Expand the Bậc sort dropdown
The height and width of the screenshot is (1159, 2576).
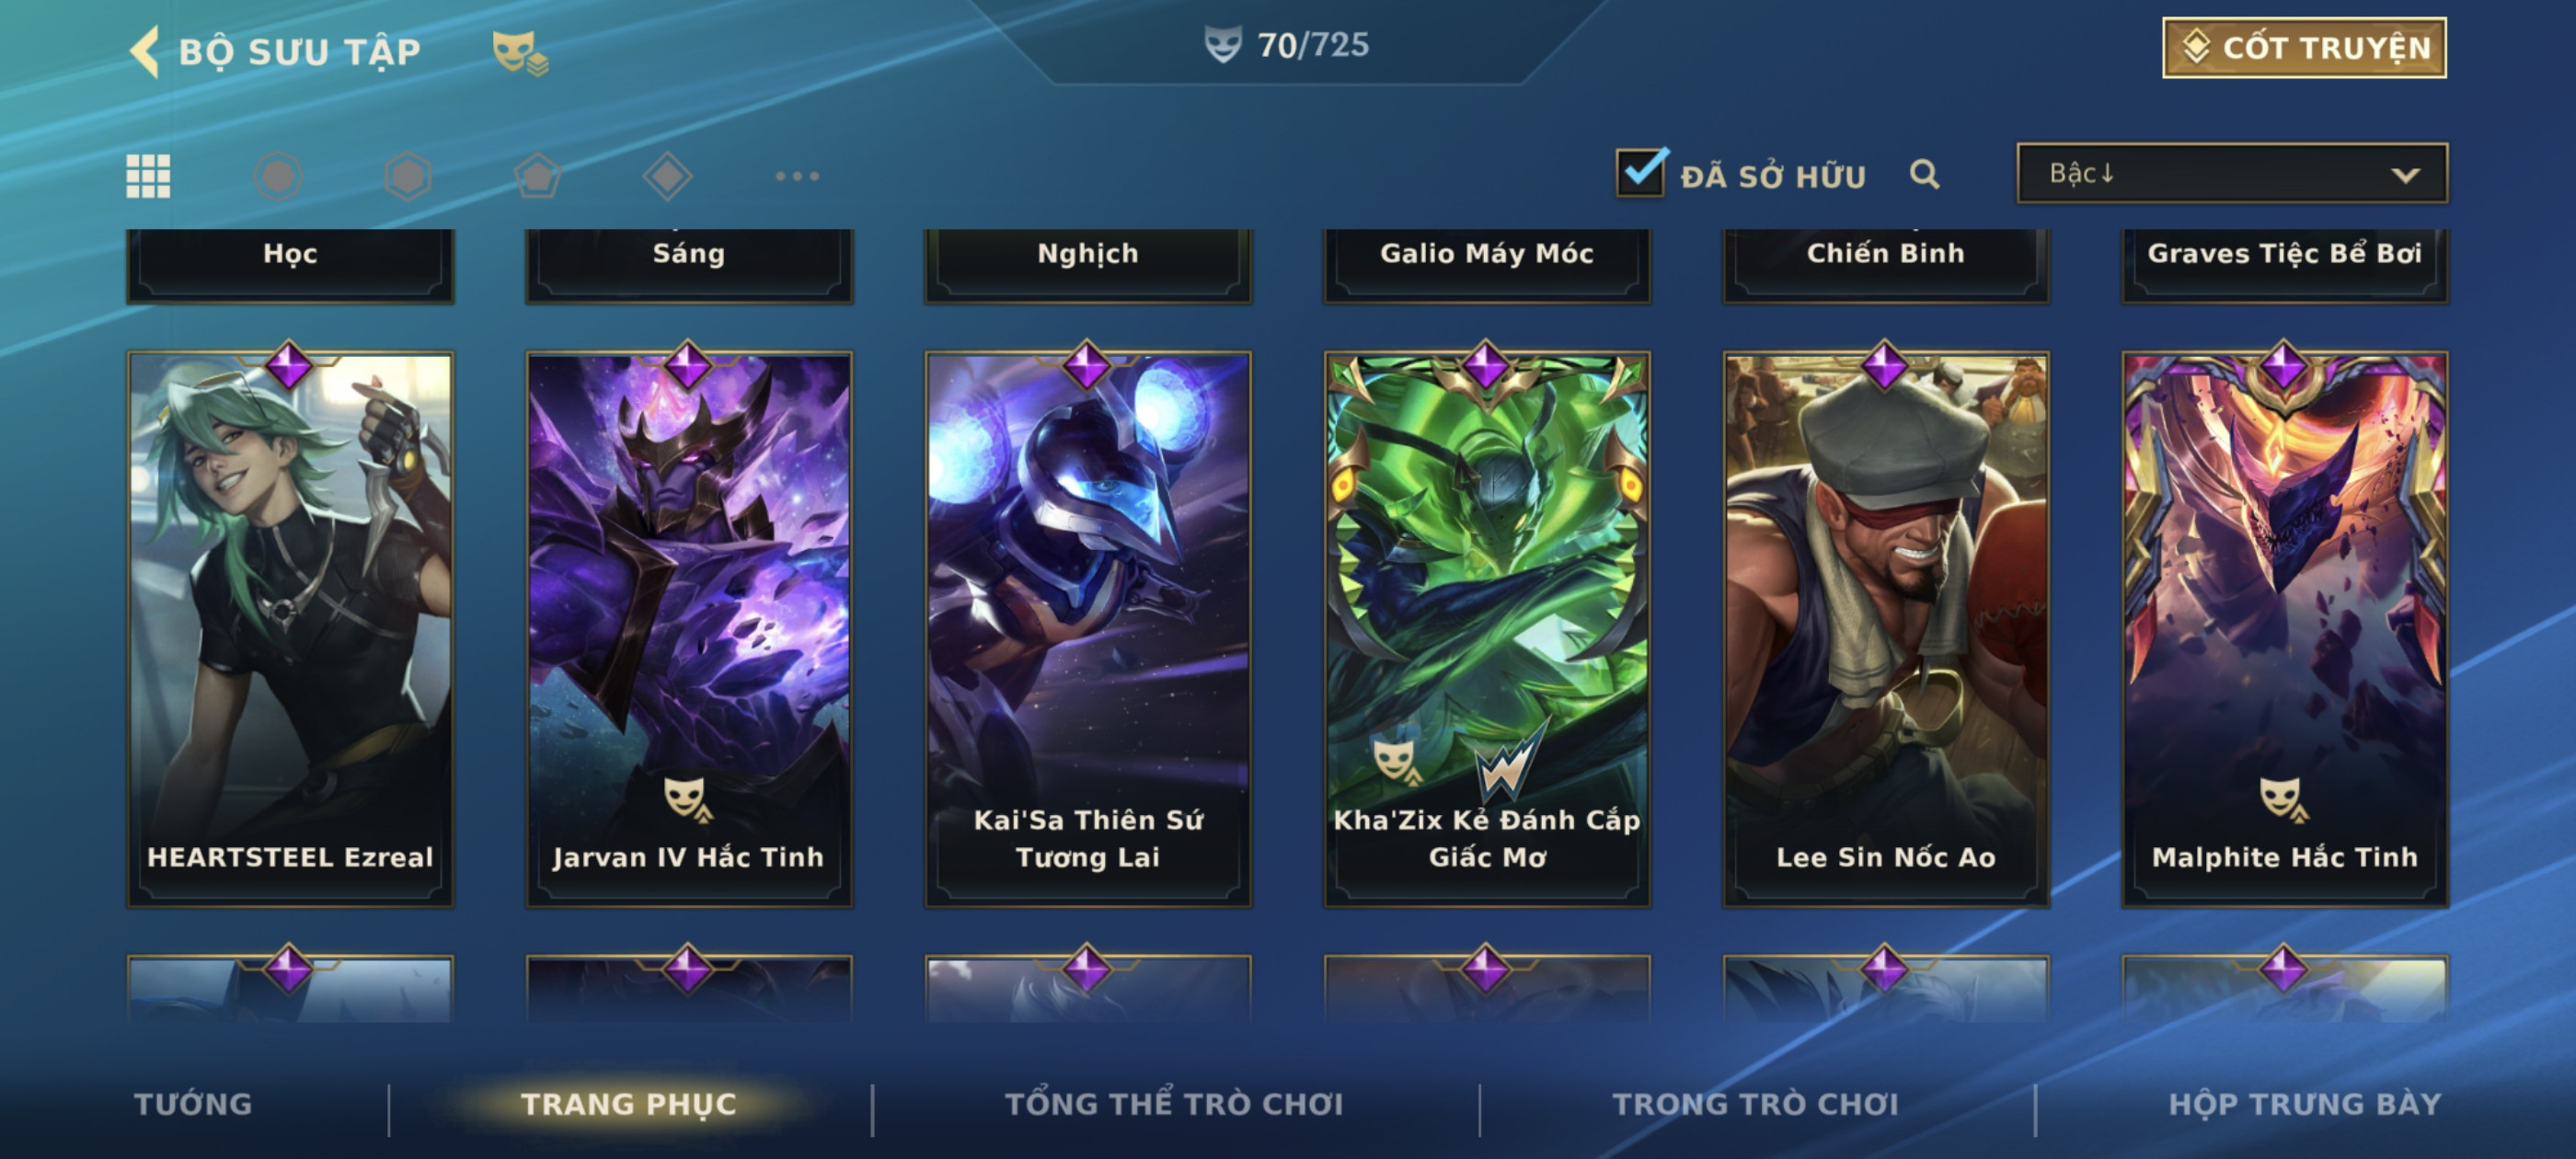[2232, 173]
